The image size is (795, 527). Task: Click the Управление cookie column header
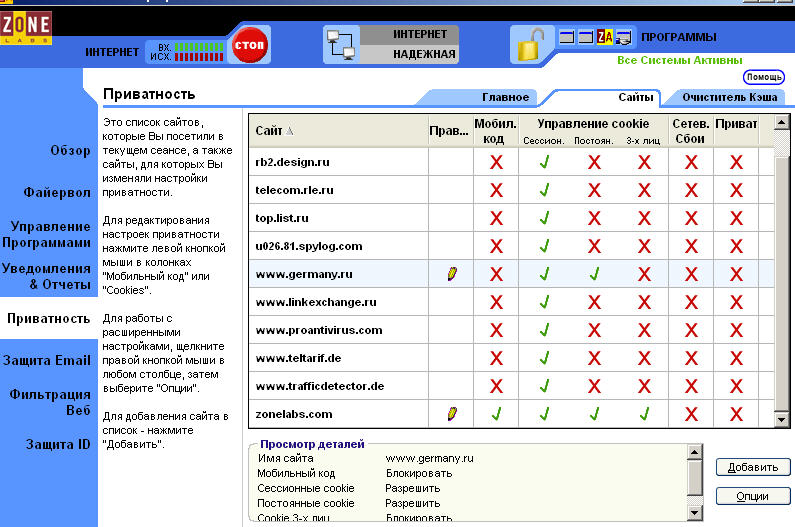[x=593, y=124]
